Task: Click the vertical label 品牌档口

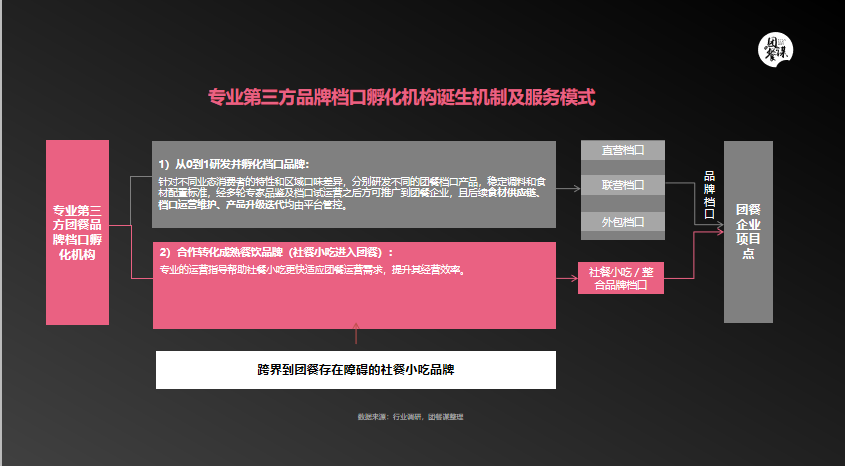Action: click(x=709, y=194)
